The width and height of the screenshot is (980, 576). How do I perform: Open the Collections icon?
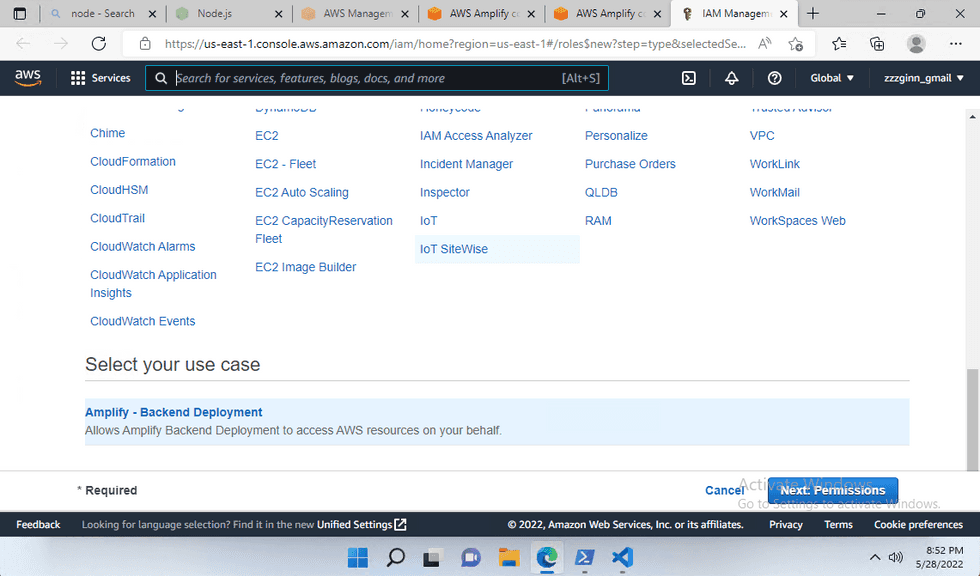tap(877, 44)
